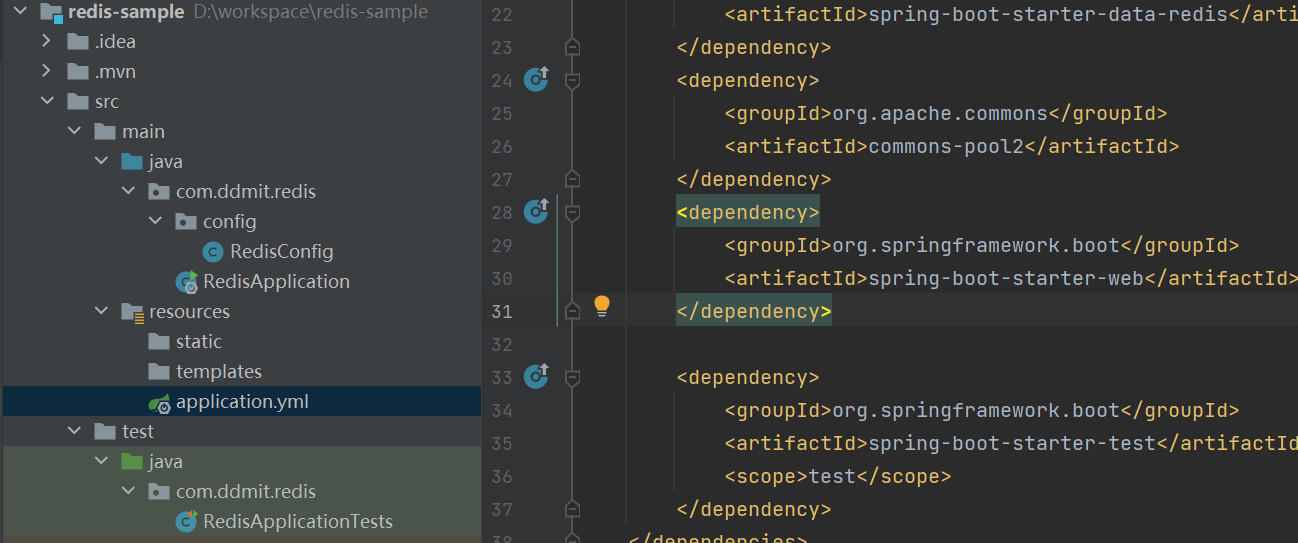Image resolution: width=1298 pixels, height=543 pixels.
Task: Click the project path D:\workspace\redis-sample
Action: (310, 12)
